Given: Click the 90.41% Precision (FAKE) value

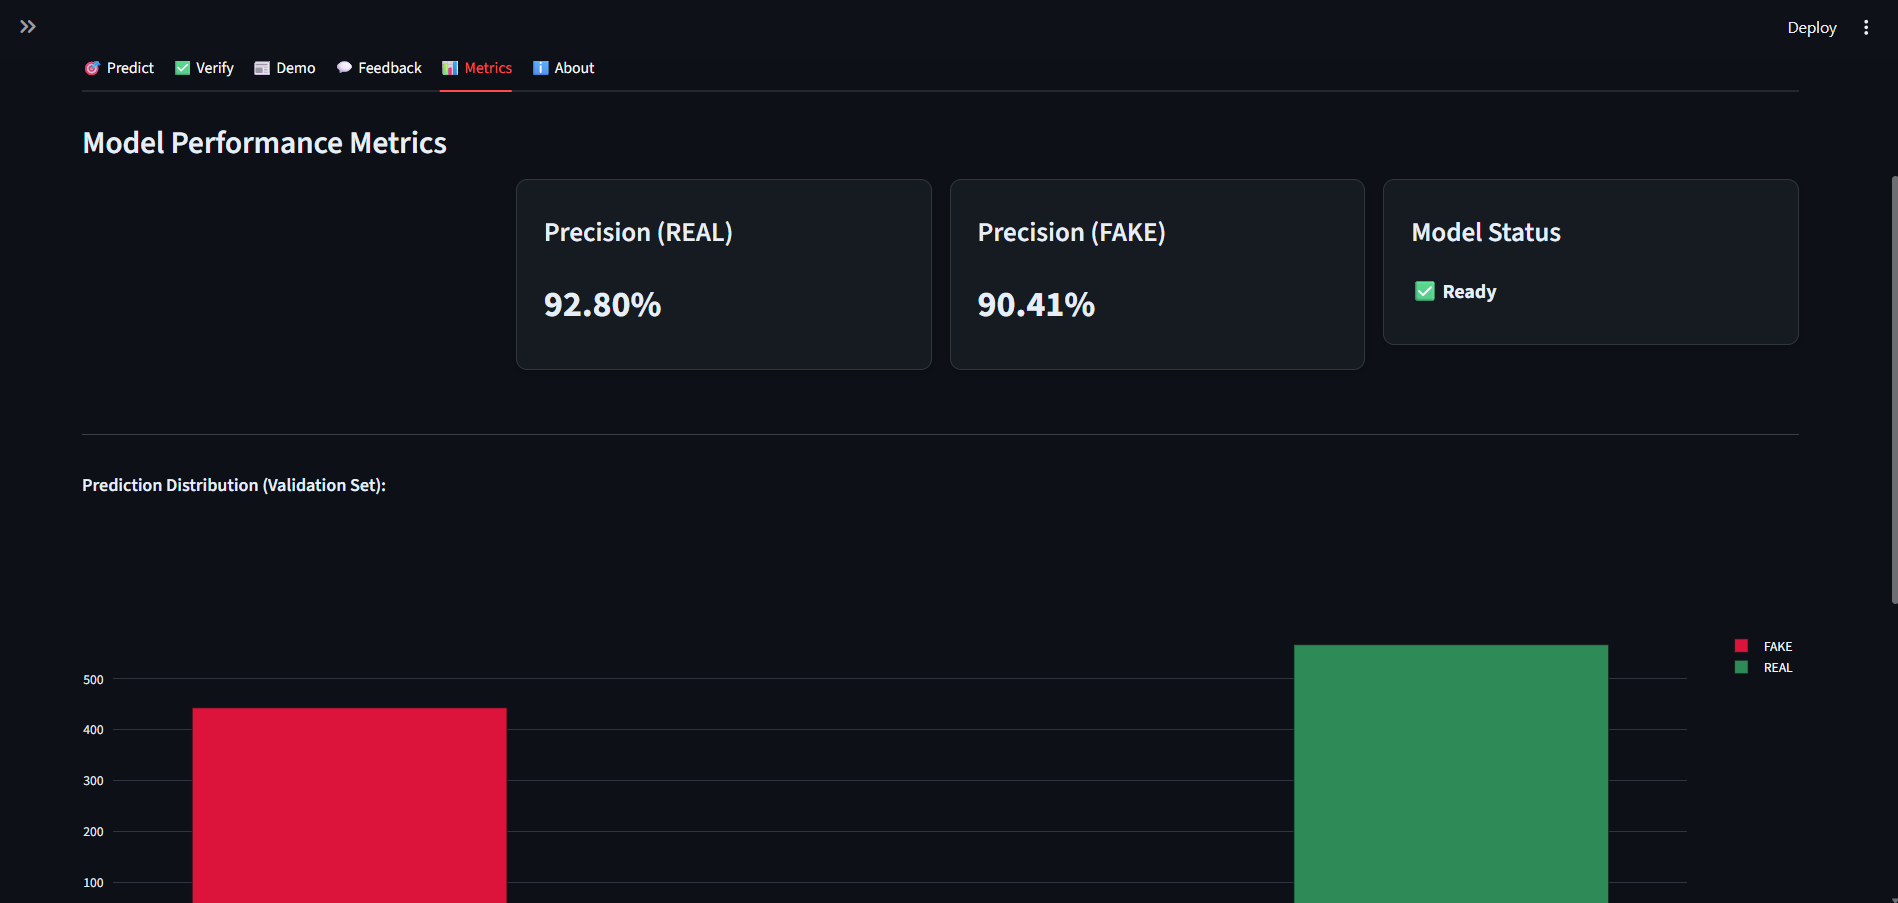Looking at the screenshot, I should 1036,305.
